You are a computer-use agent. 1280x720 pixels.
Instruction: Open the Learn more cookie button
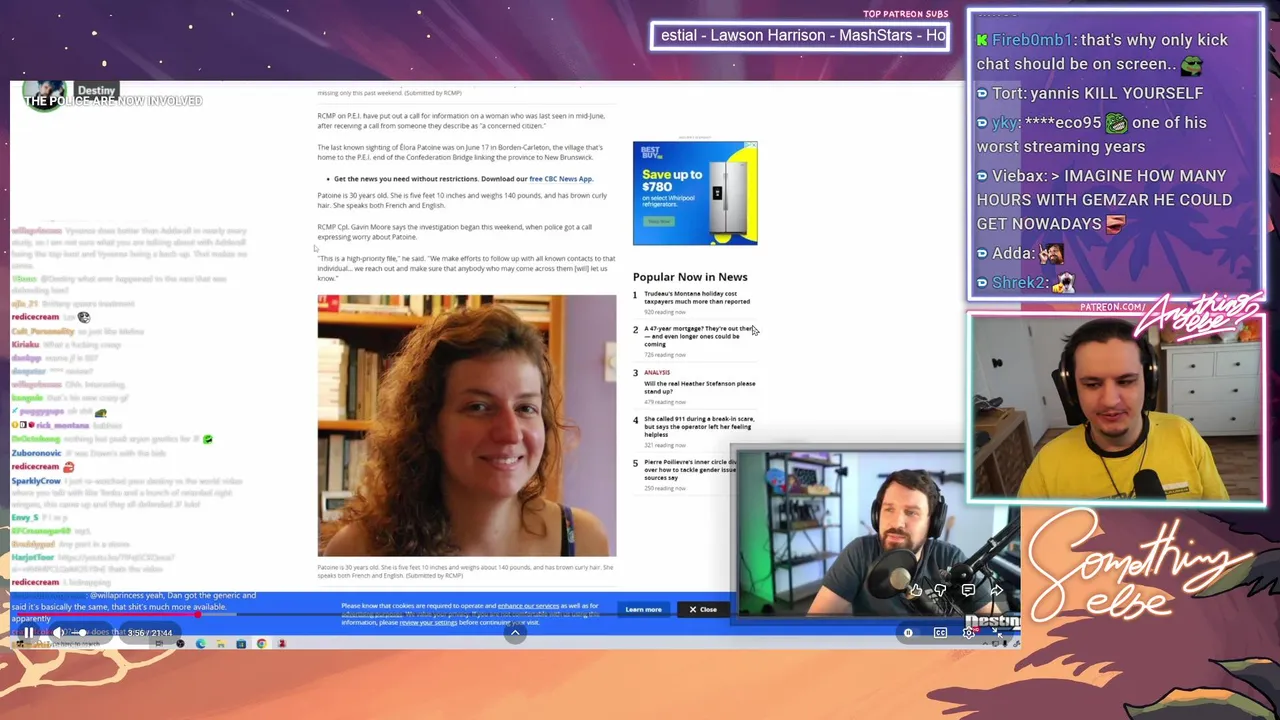point(643,609)
